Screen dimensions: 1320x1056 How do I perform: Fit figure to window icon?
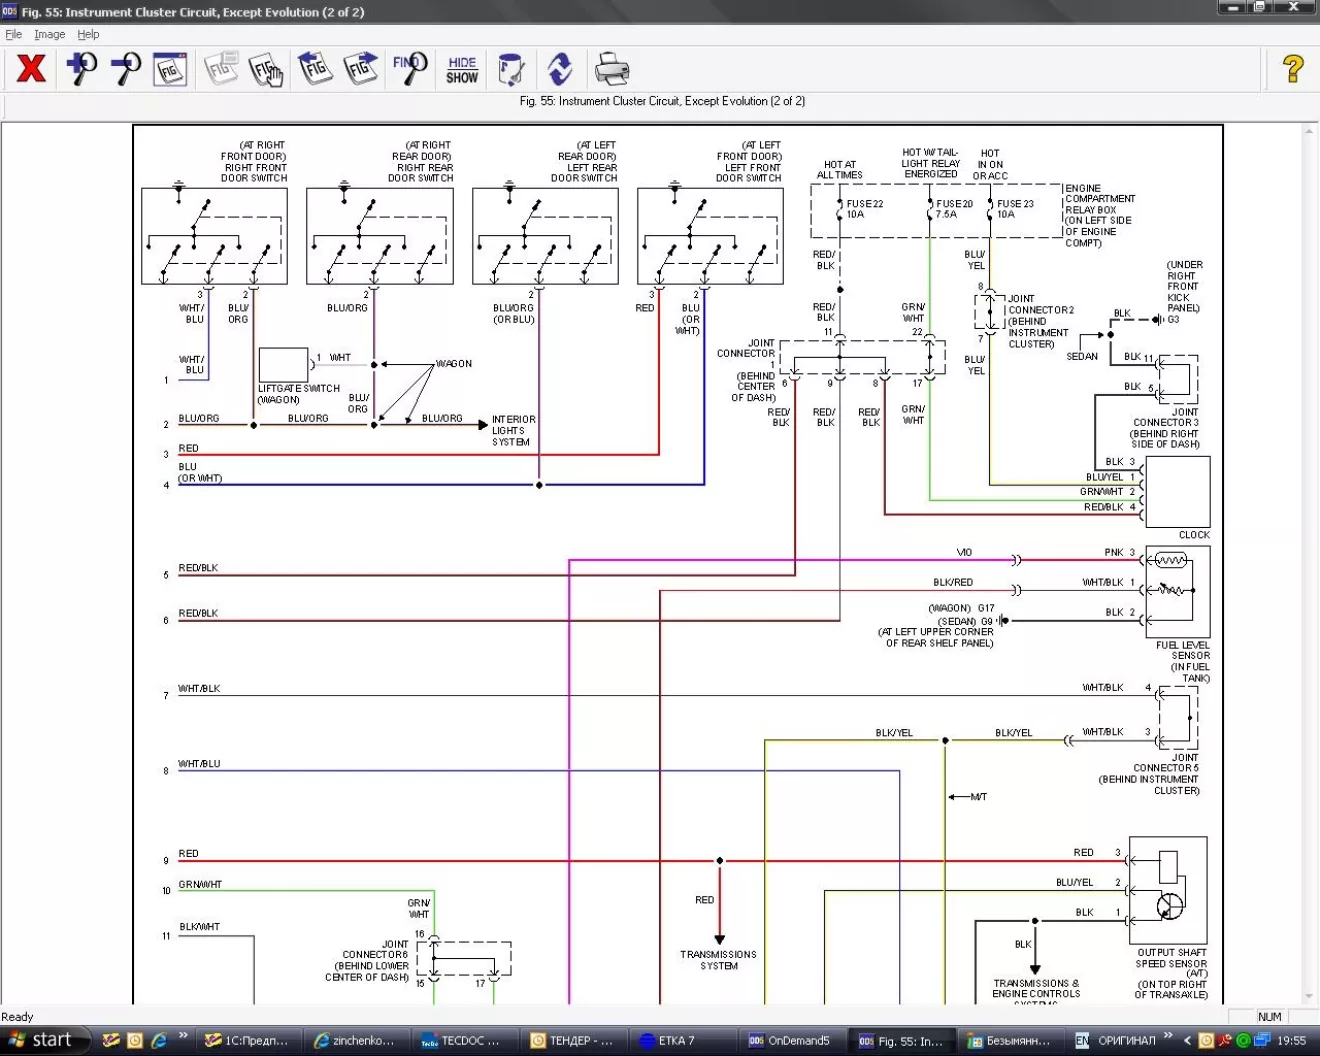pos(170,69)
